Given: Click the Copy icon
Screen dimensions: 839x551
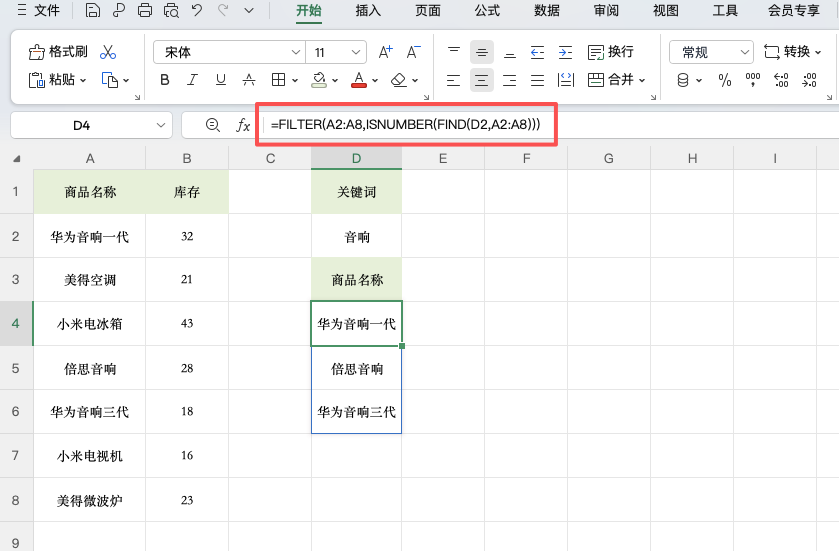Looking at the screenshot, I should point(110,80).
